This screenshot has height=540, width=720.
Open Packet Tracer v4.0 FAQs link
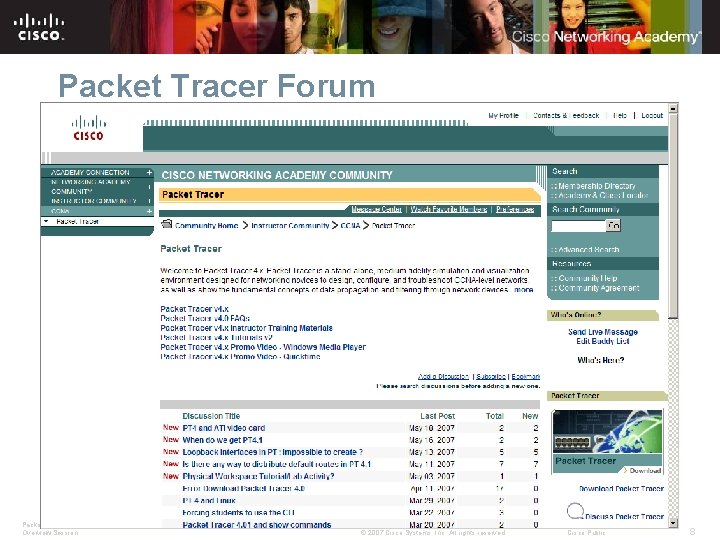tap(205, 318)
